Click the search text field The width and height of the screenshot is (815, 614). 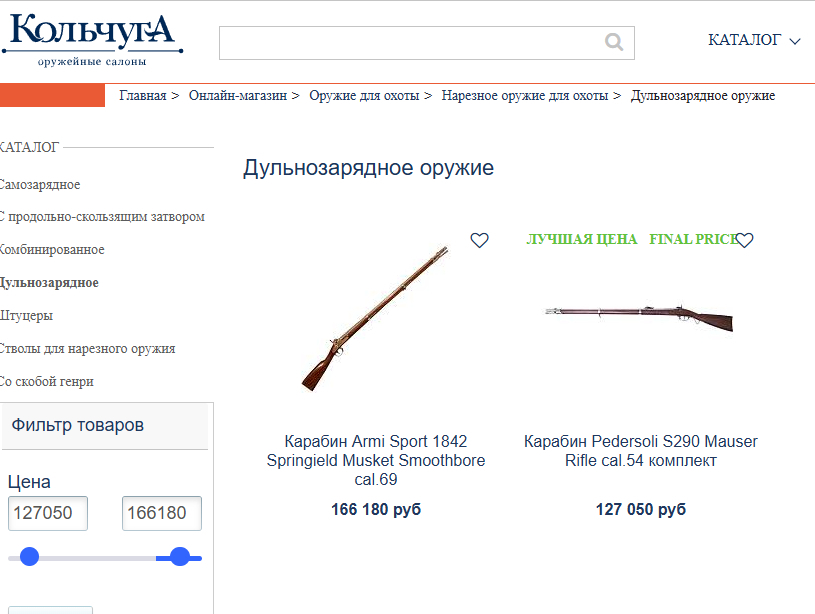[x=426, y=43]
